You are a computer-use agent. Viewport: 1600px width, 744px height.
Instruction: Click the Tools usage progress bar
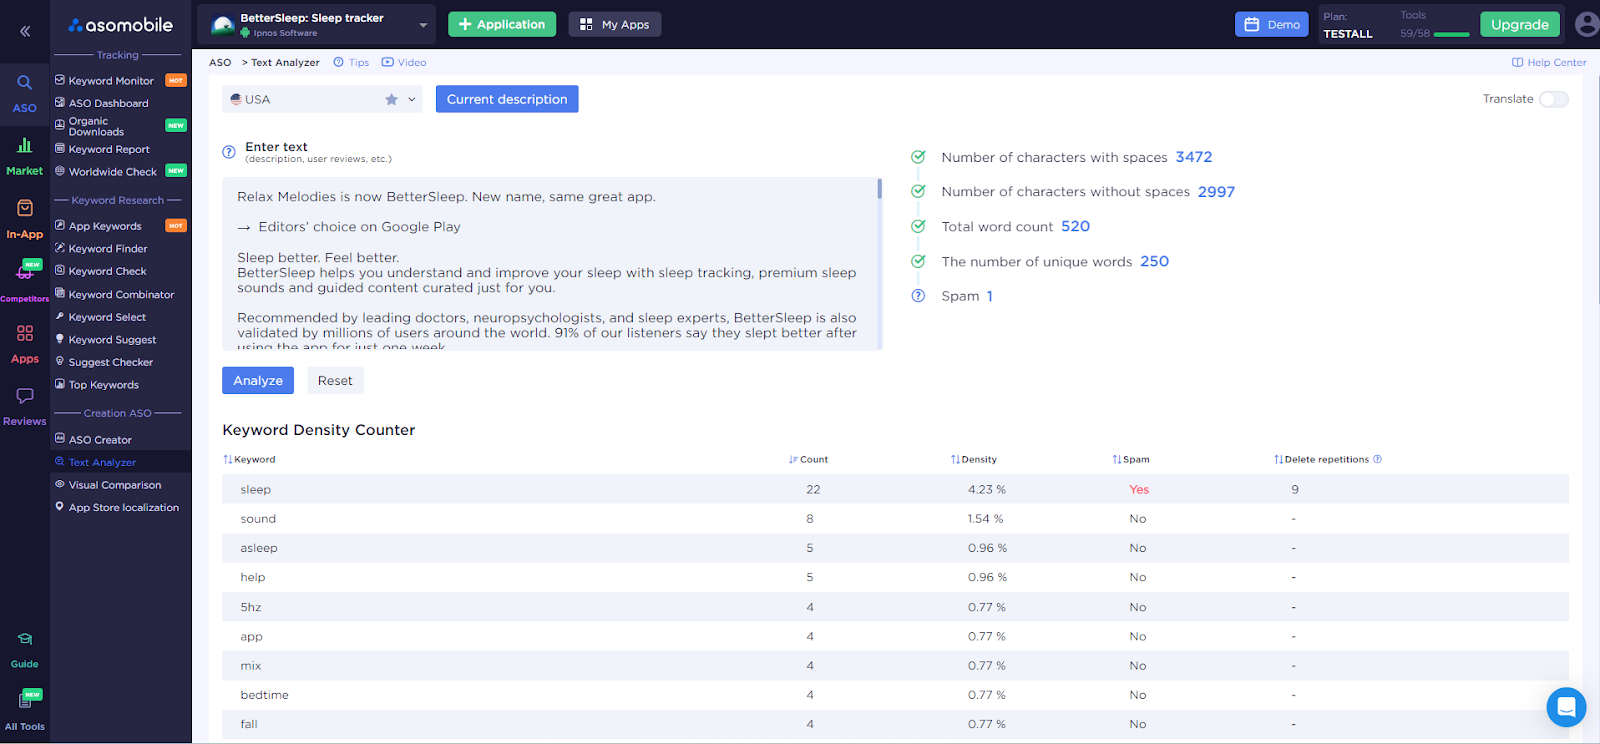(x=1452, y=34)
